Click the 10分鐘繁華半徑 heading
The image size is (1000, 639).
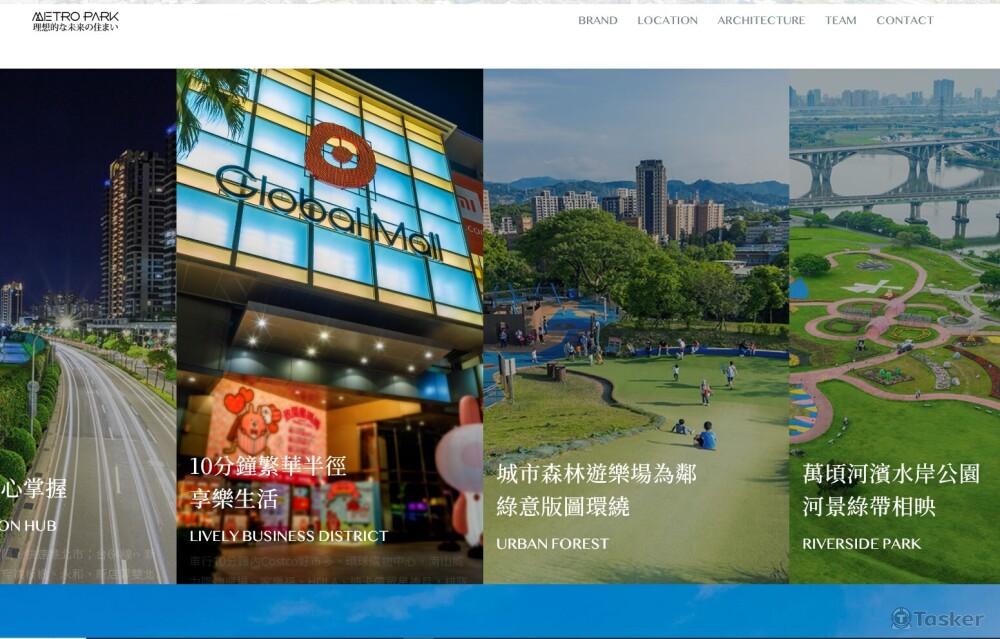coord(268,467)
